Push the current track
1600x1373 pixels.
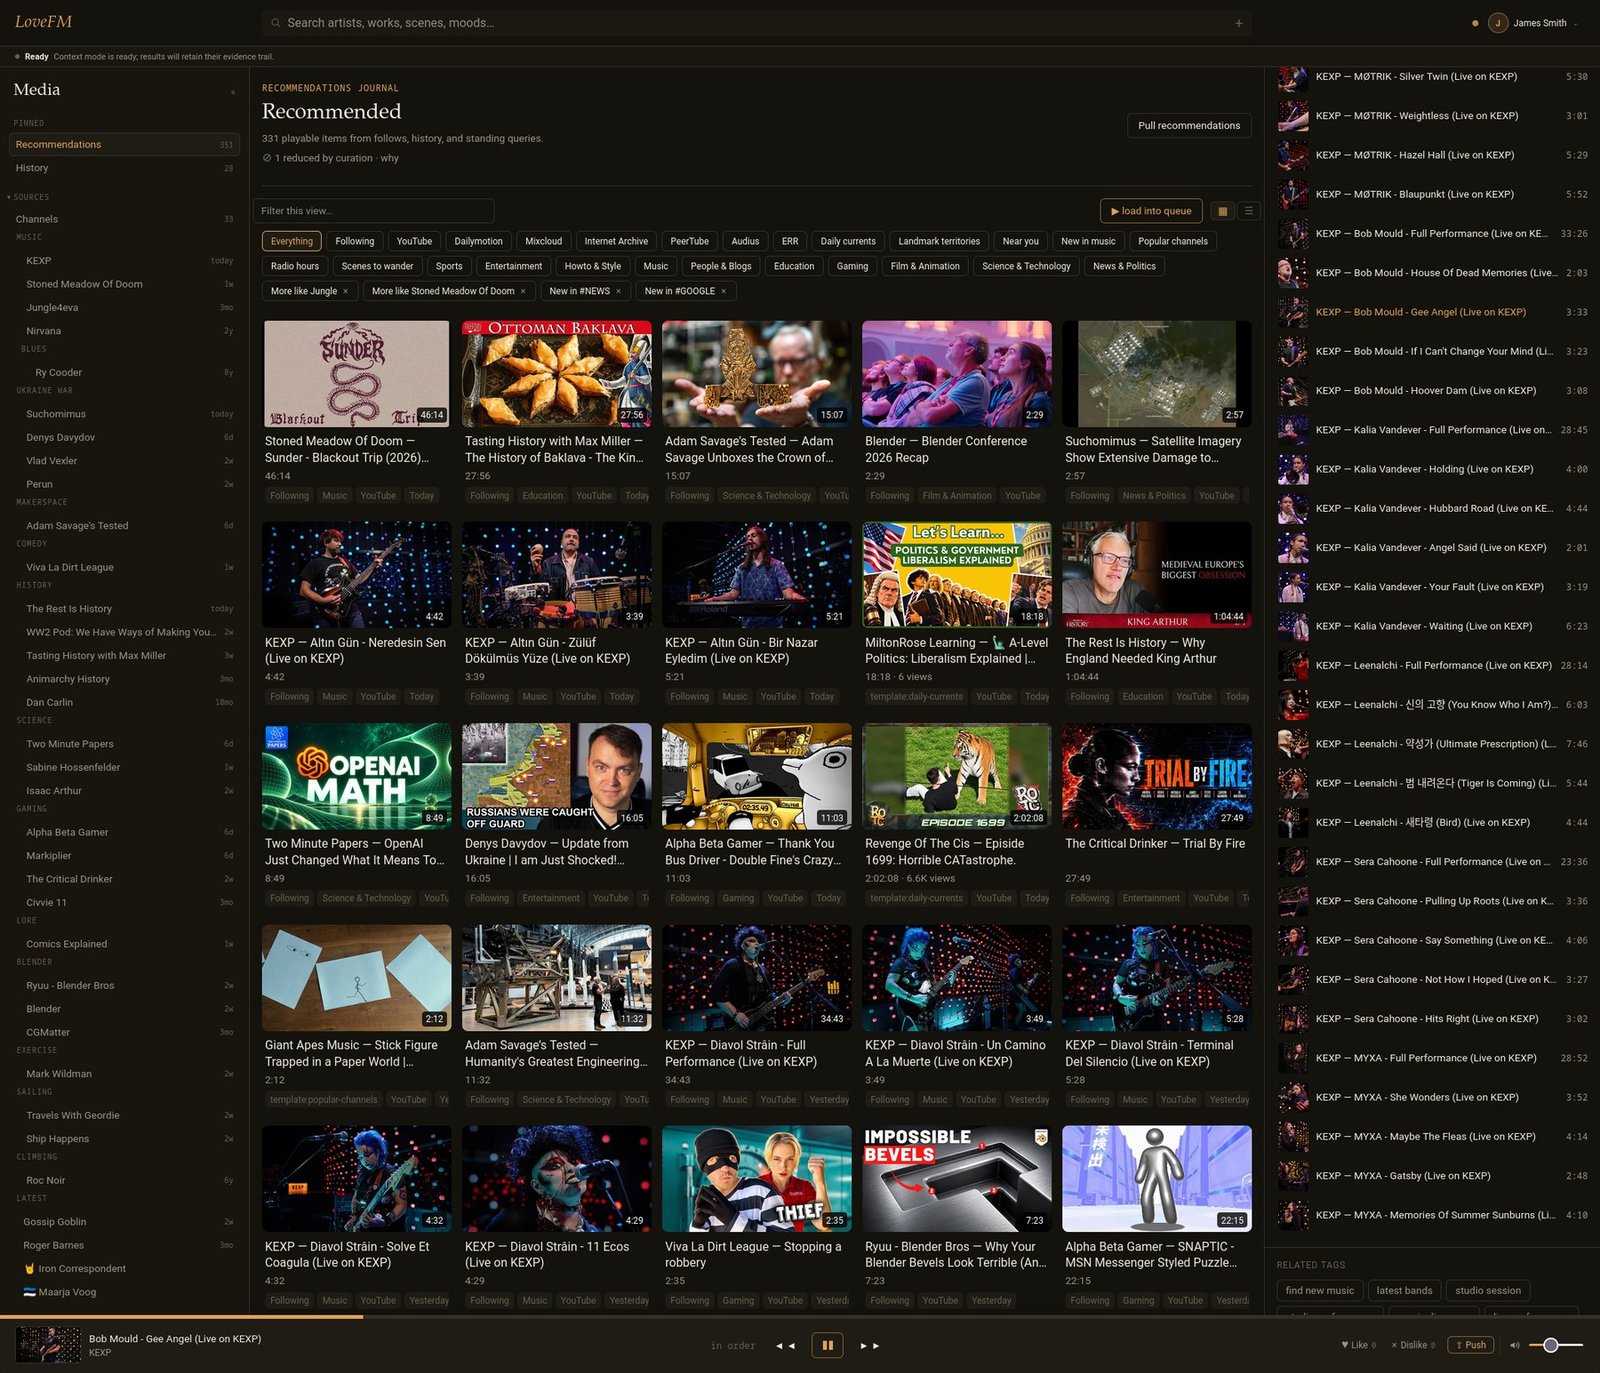pyautogui.click(x=1470, y=1345)
